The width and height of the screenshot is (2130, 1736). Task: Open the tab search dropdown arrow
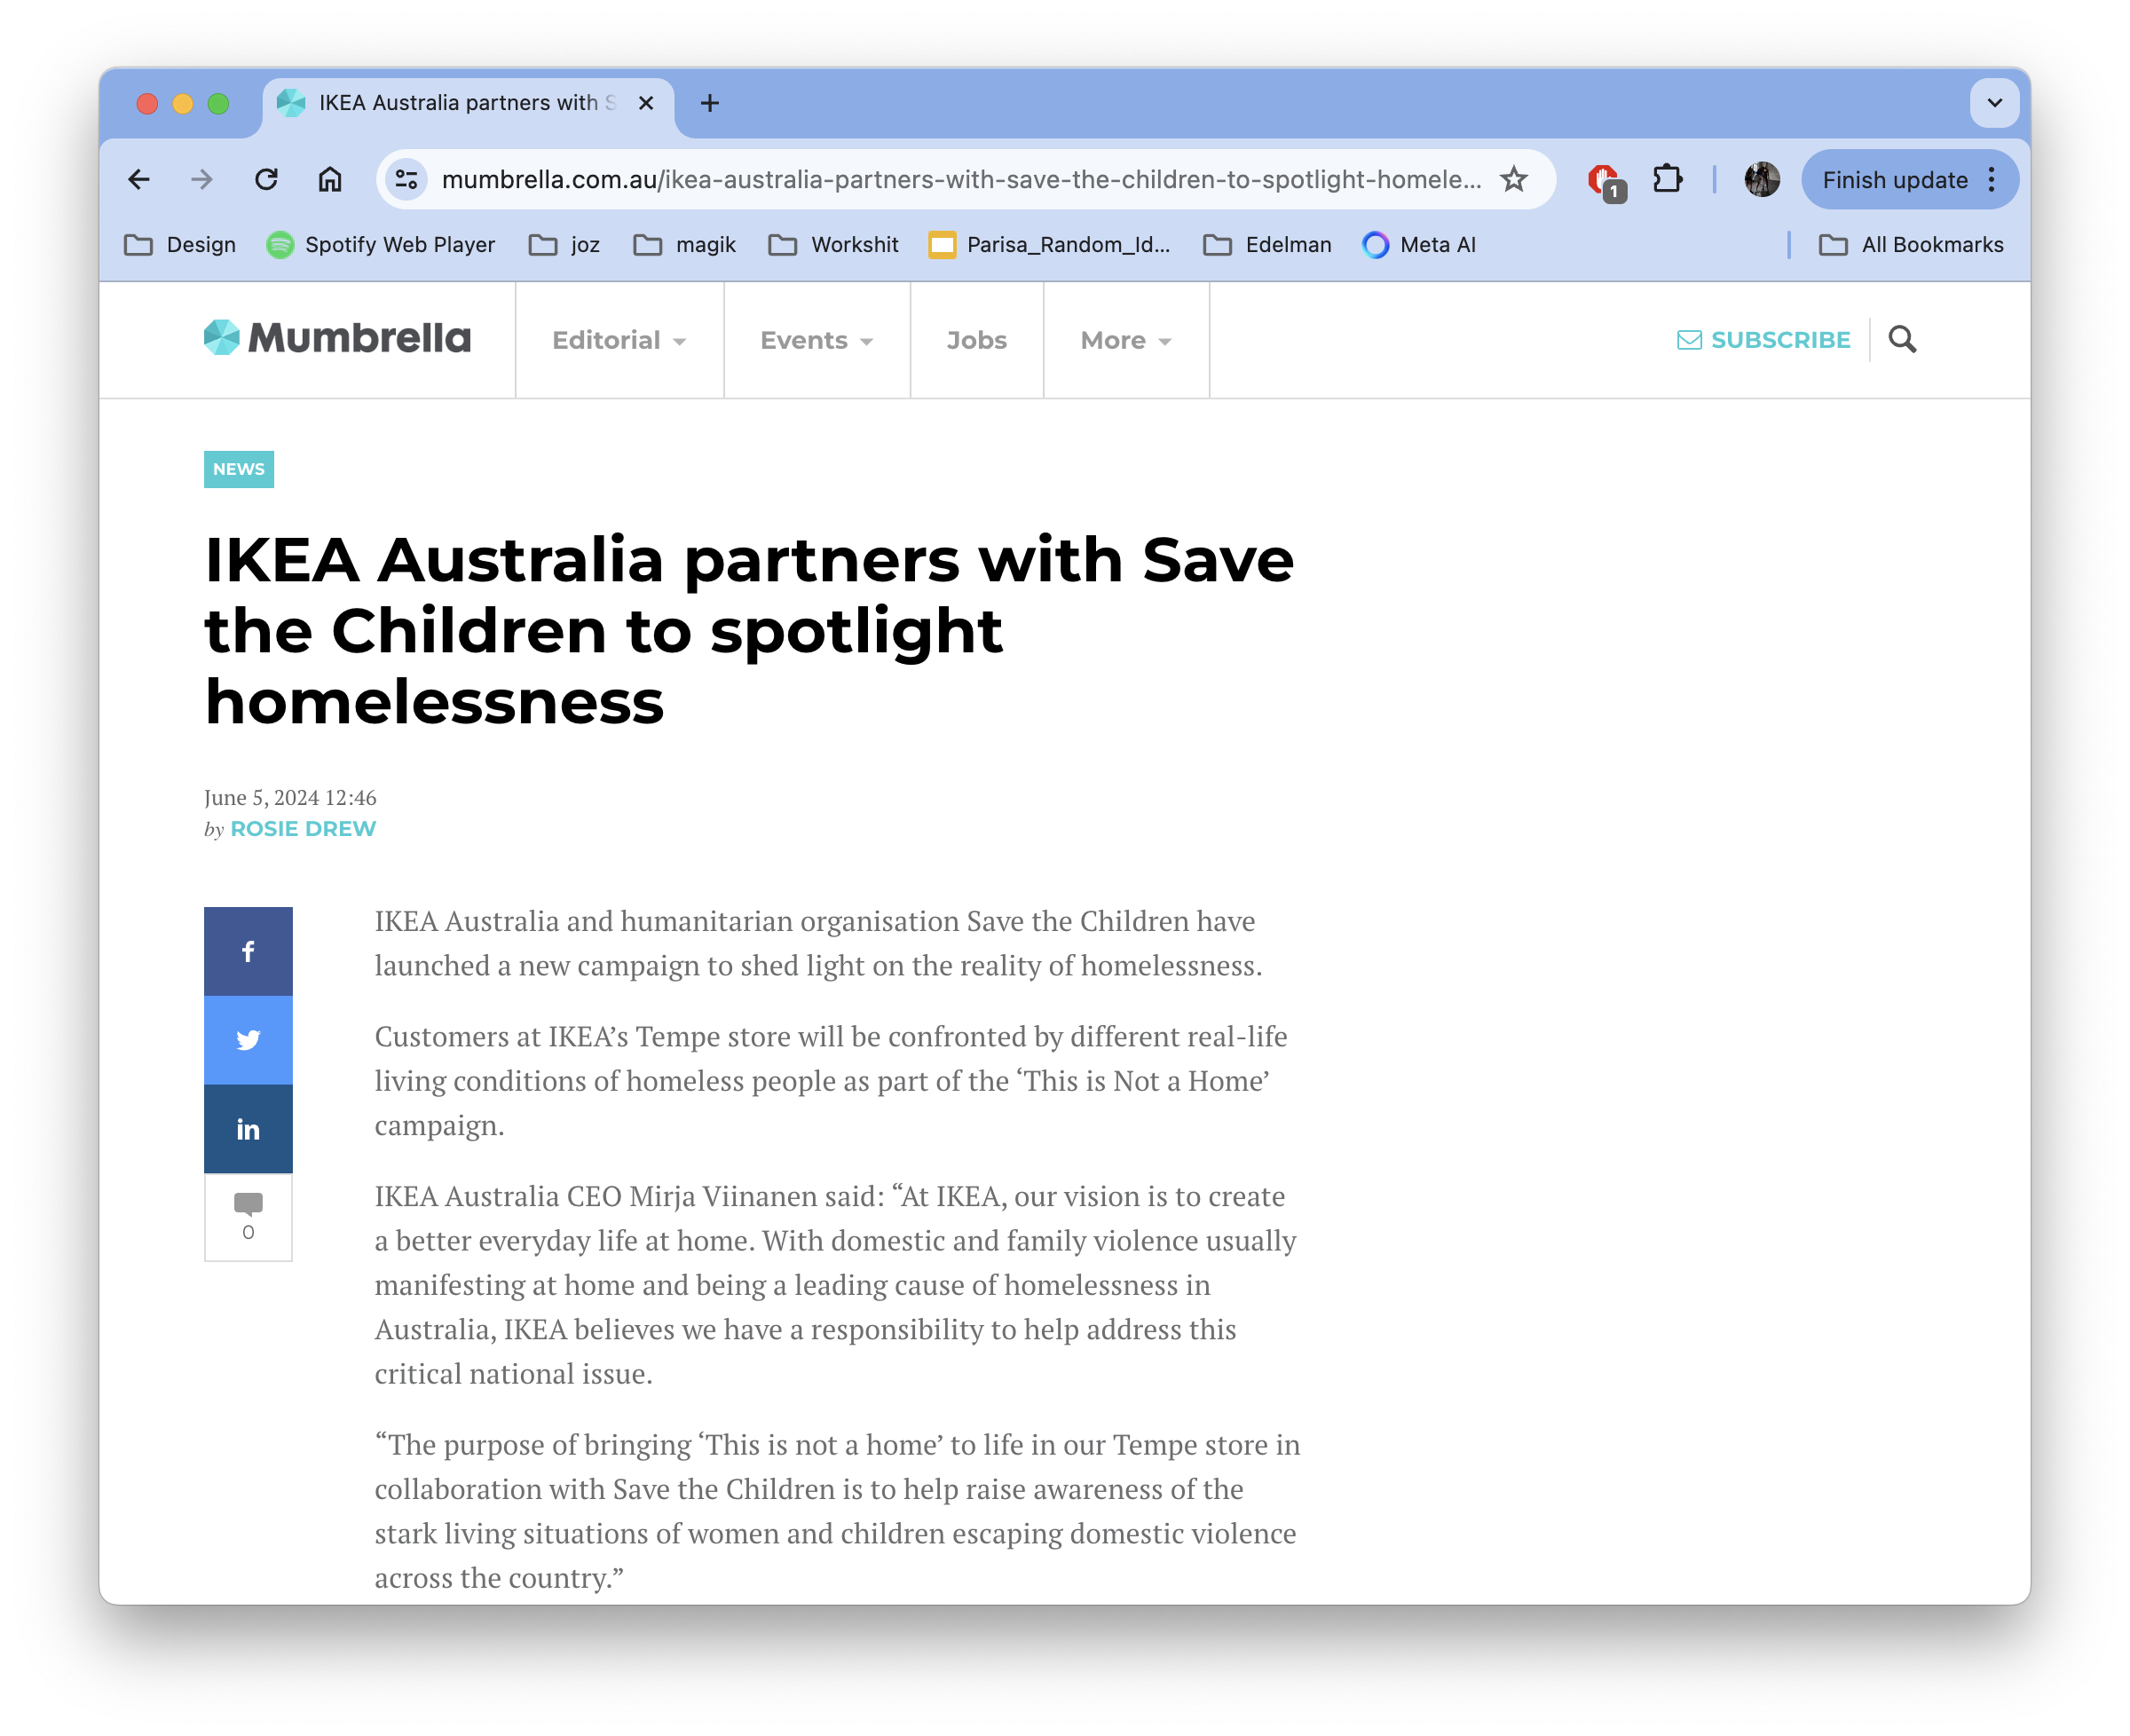(x=1994, y=103)
